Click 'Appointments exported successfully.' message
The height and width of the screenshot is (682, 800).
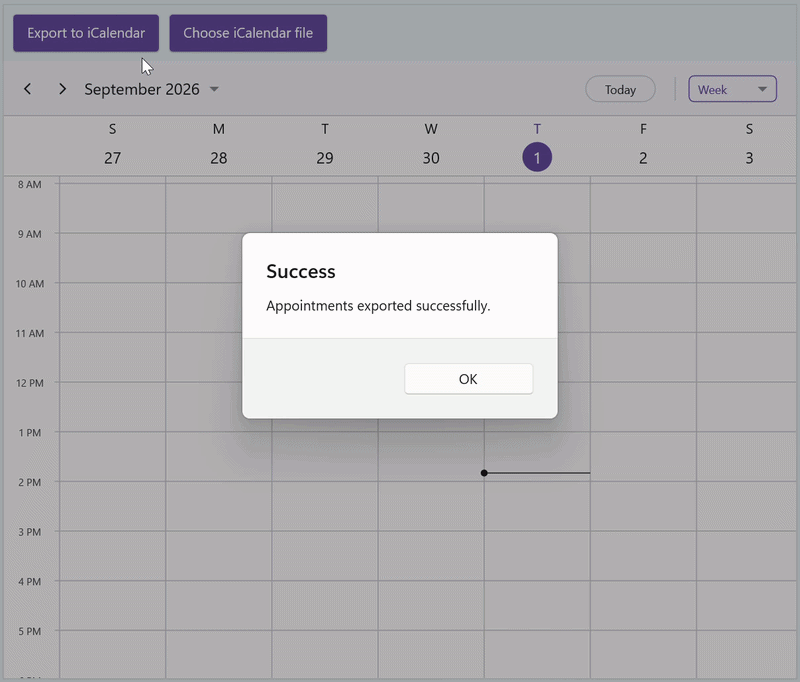click(x=378, y=306)
